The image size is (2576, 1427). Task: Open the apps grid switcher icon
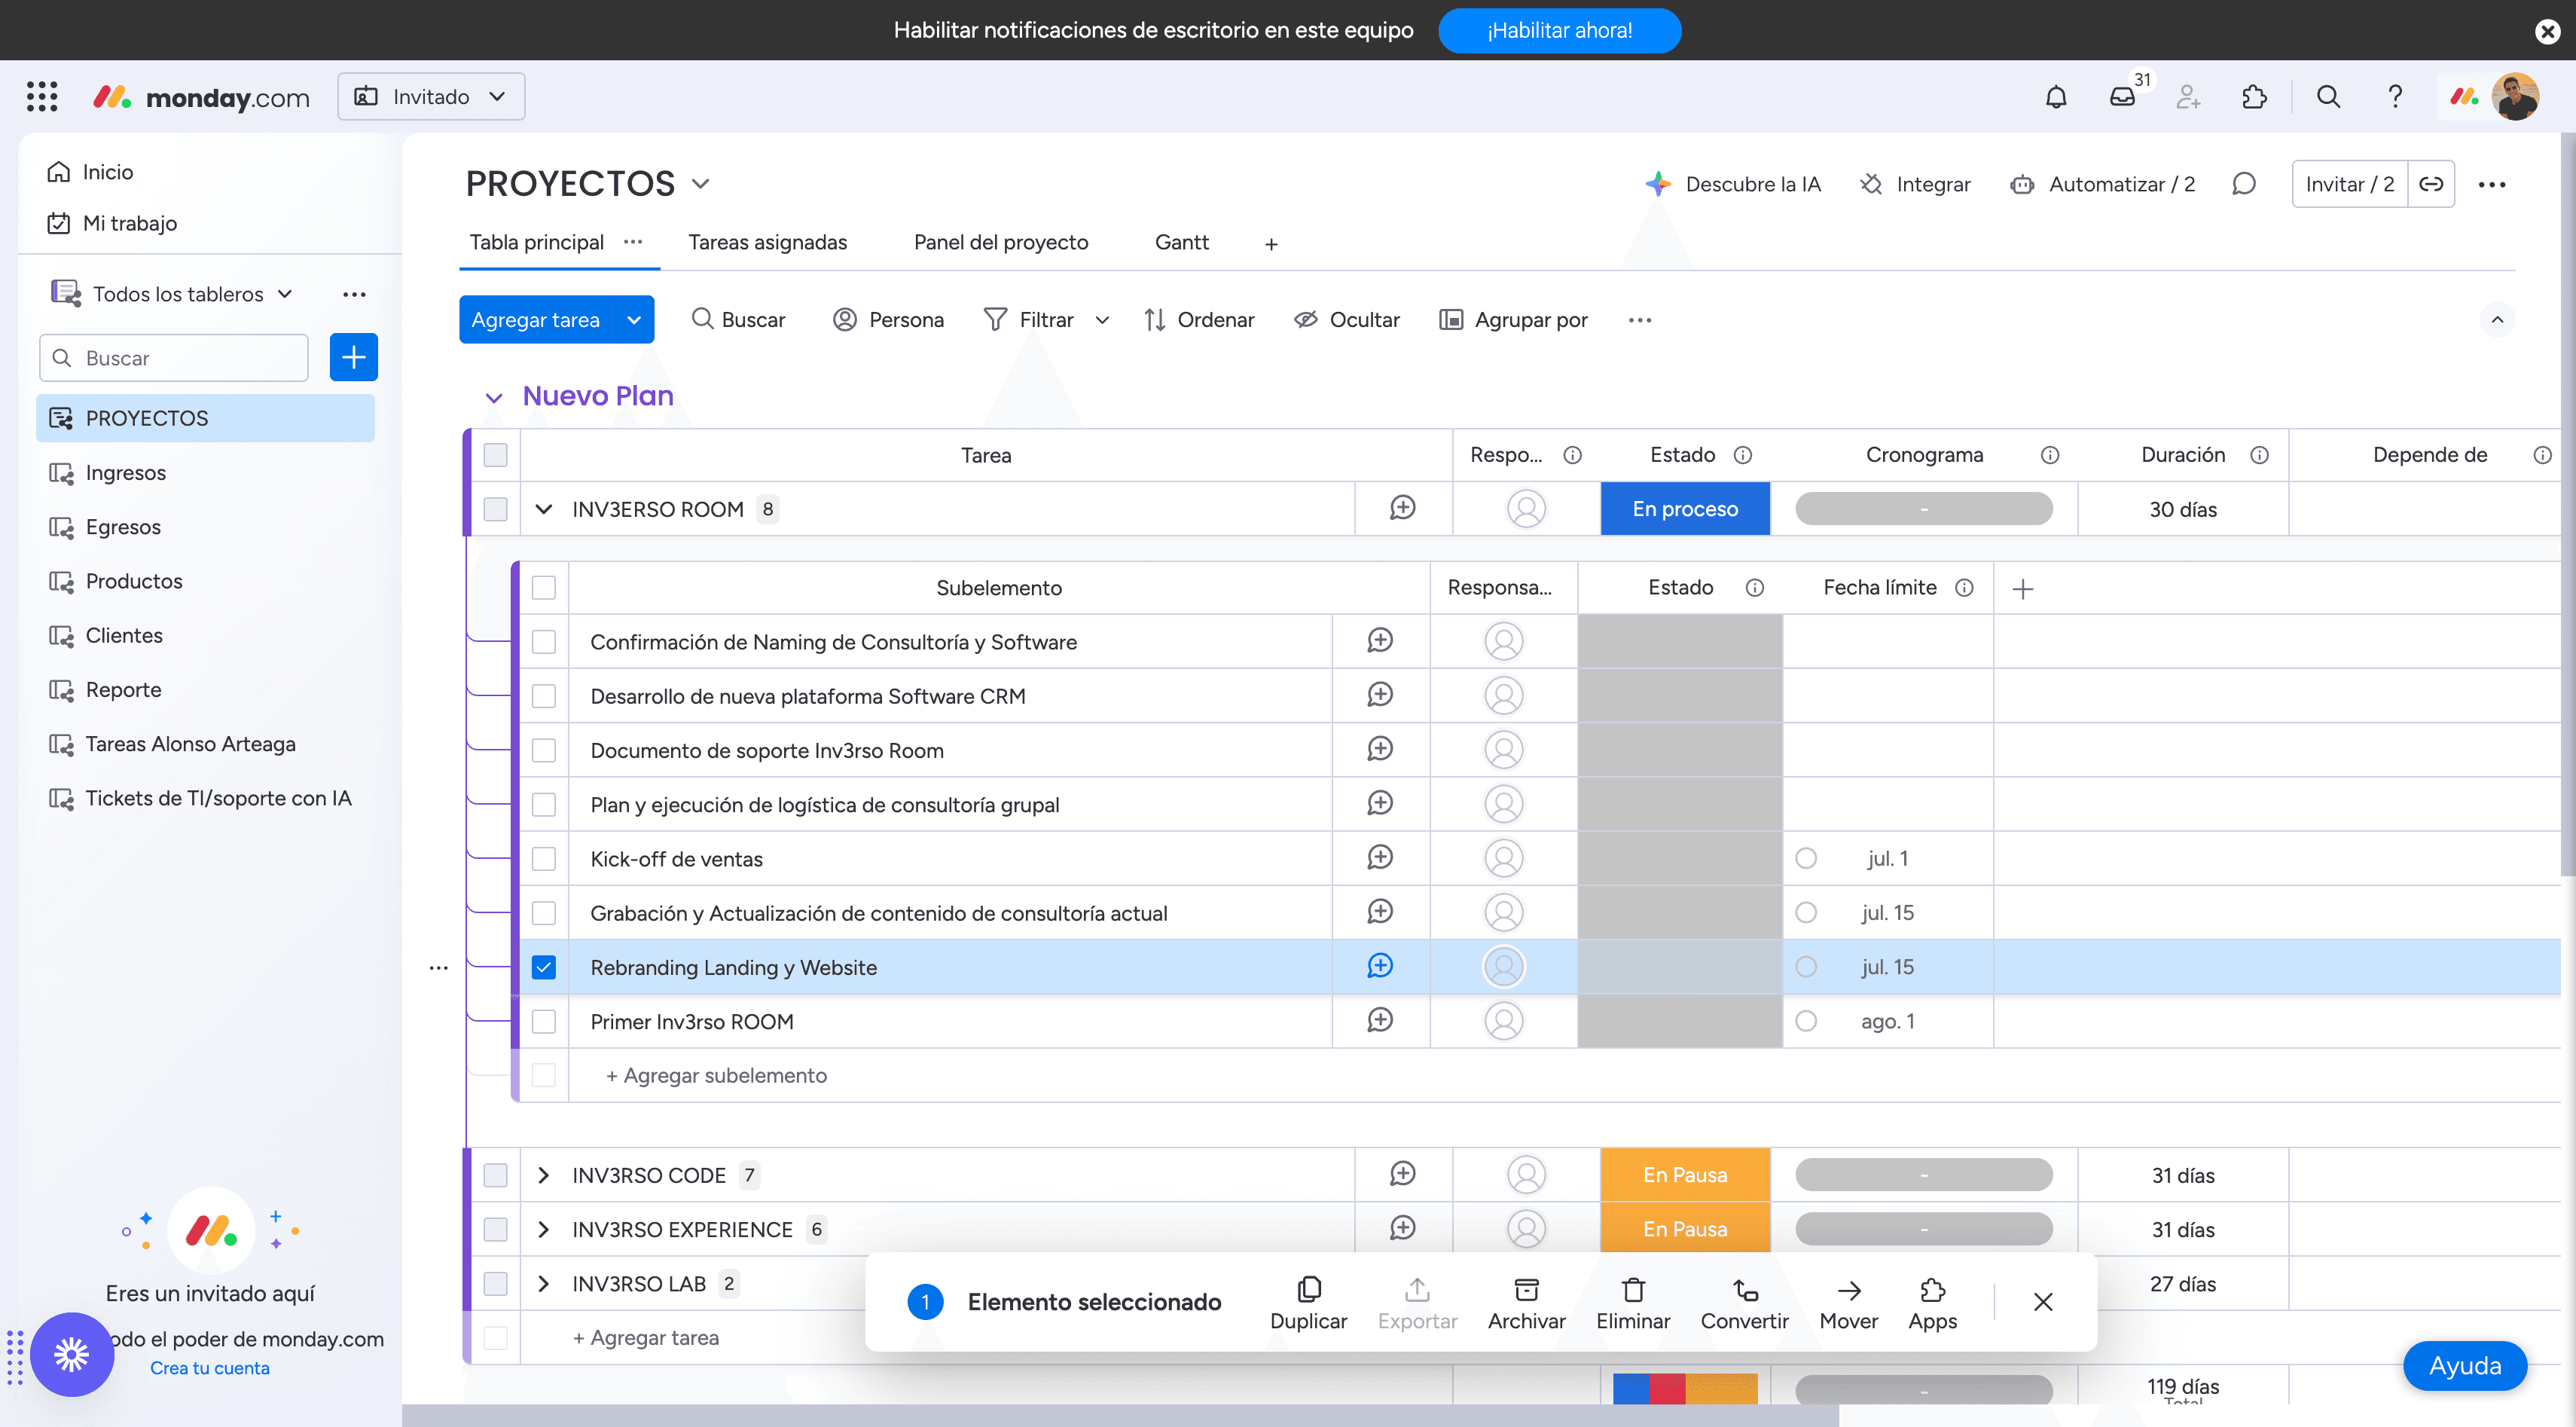42,97
